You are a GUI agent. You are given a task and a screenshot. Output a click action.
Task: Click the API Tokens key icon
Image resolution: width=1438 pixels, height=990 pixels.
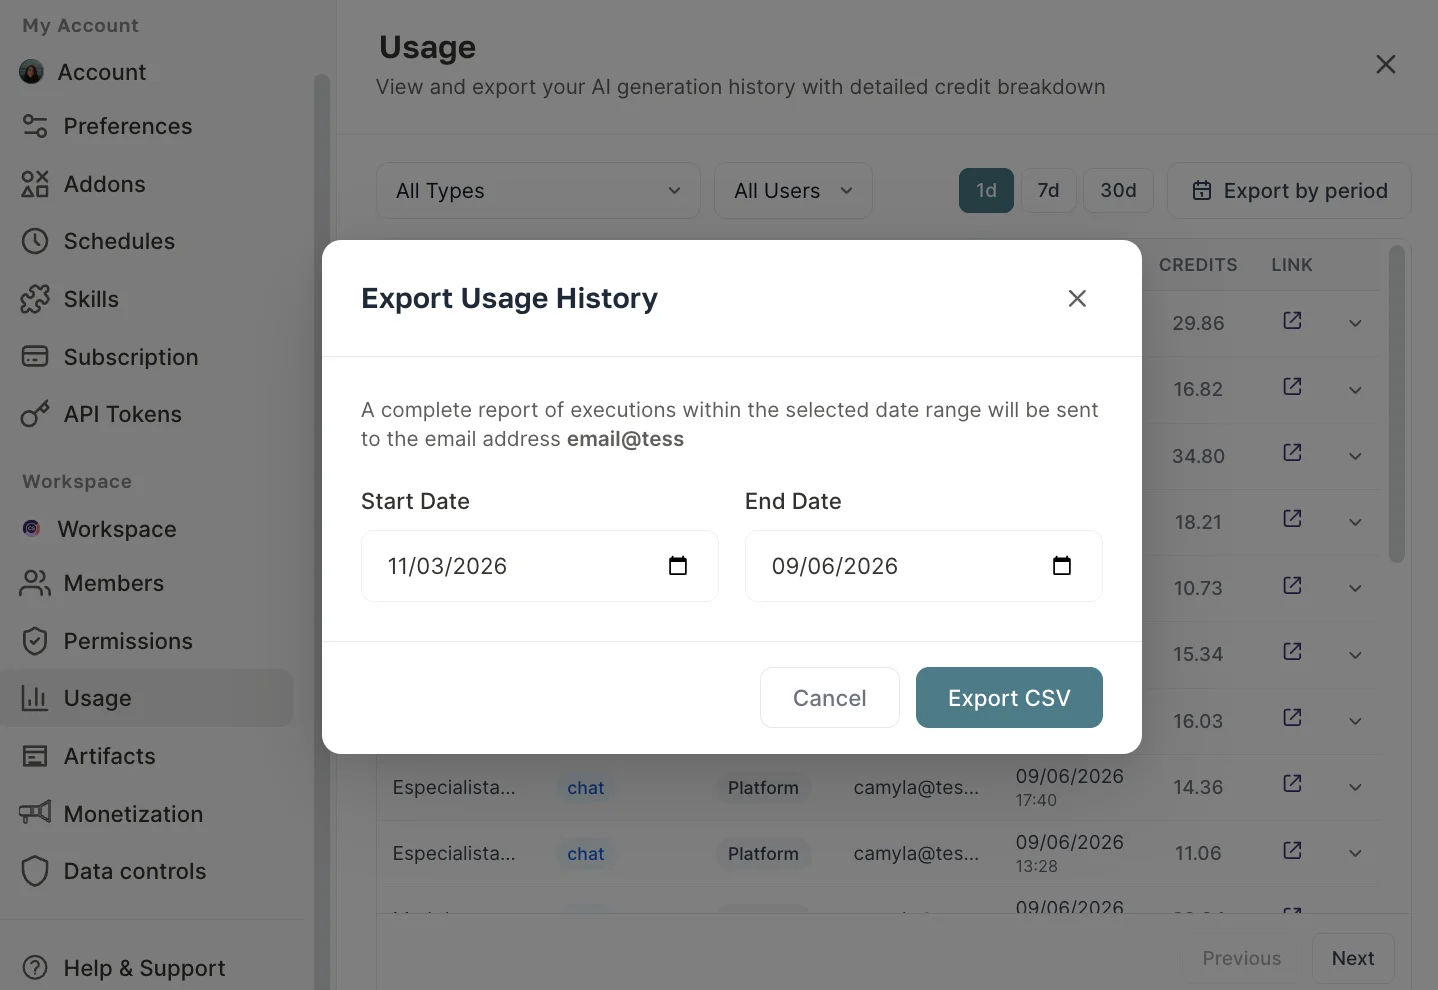(35, 414)
